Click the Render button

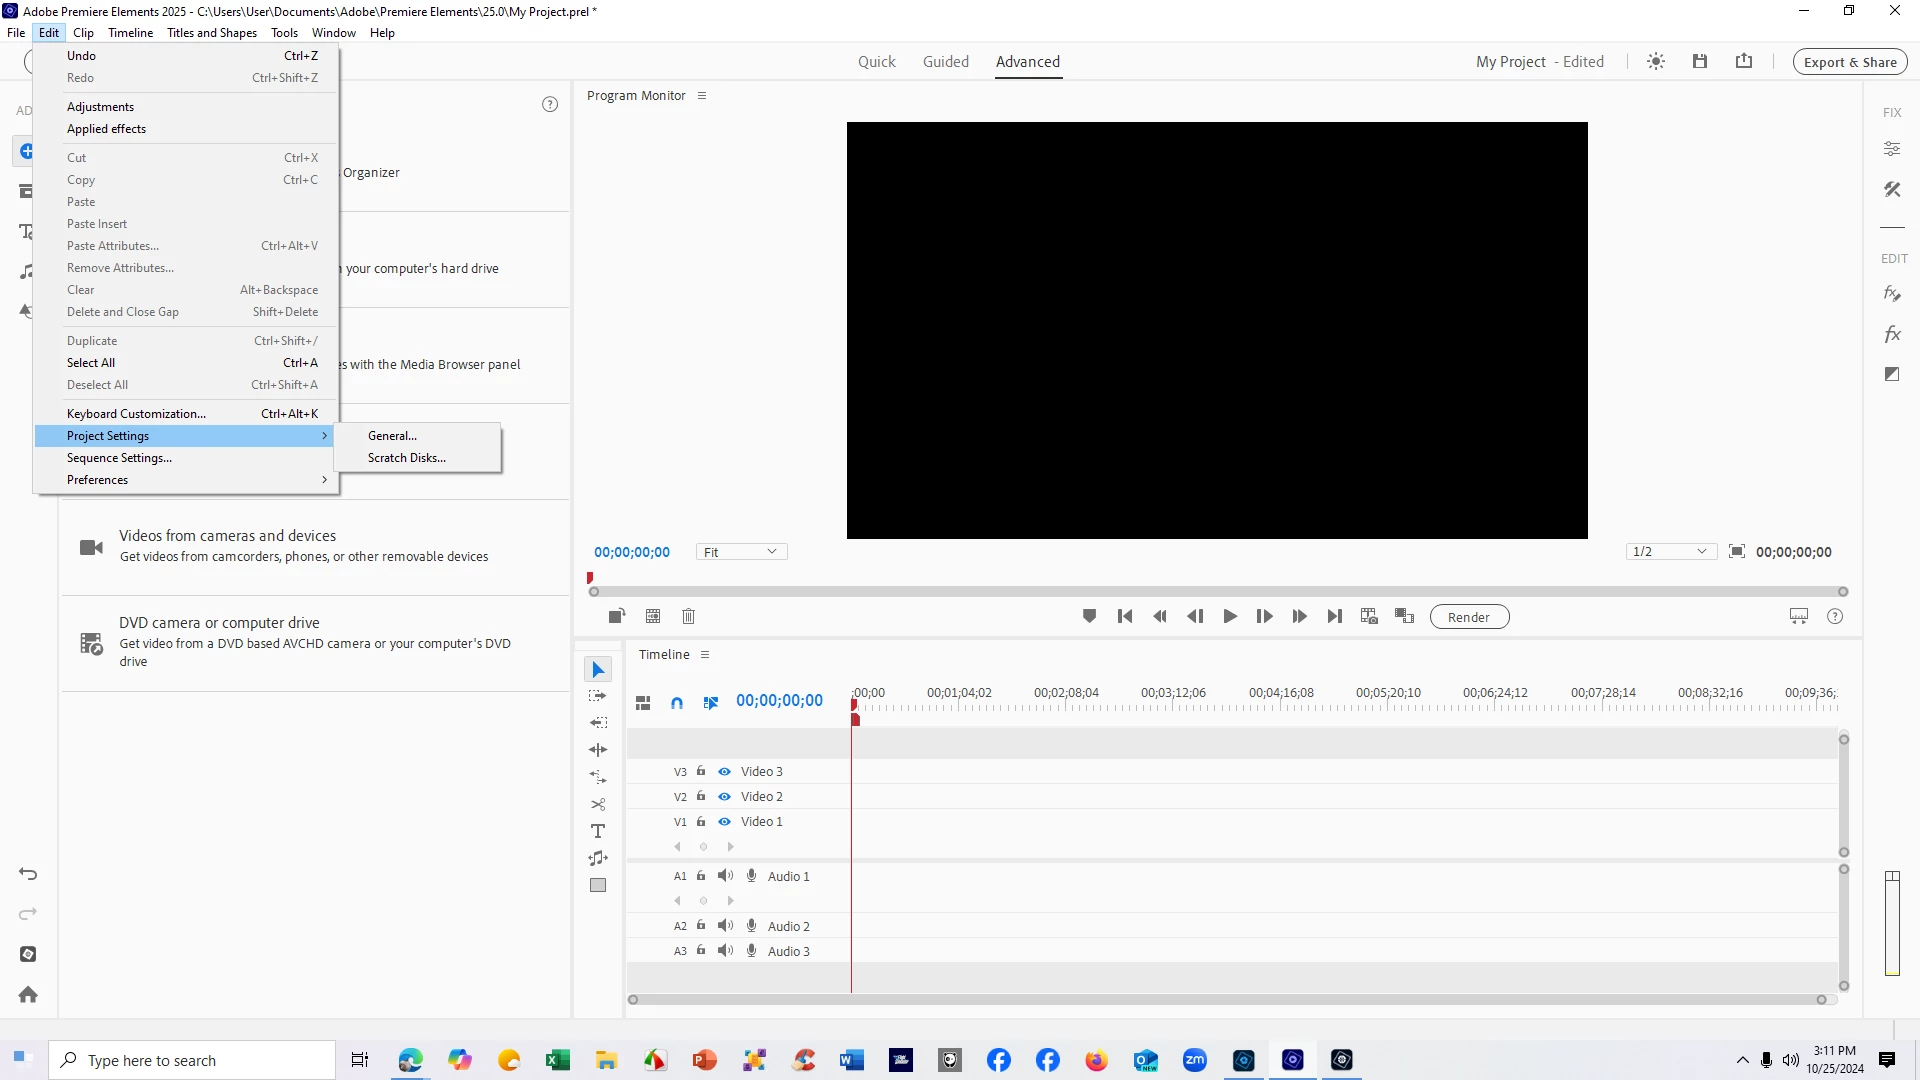point(1468,617)
